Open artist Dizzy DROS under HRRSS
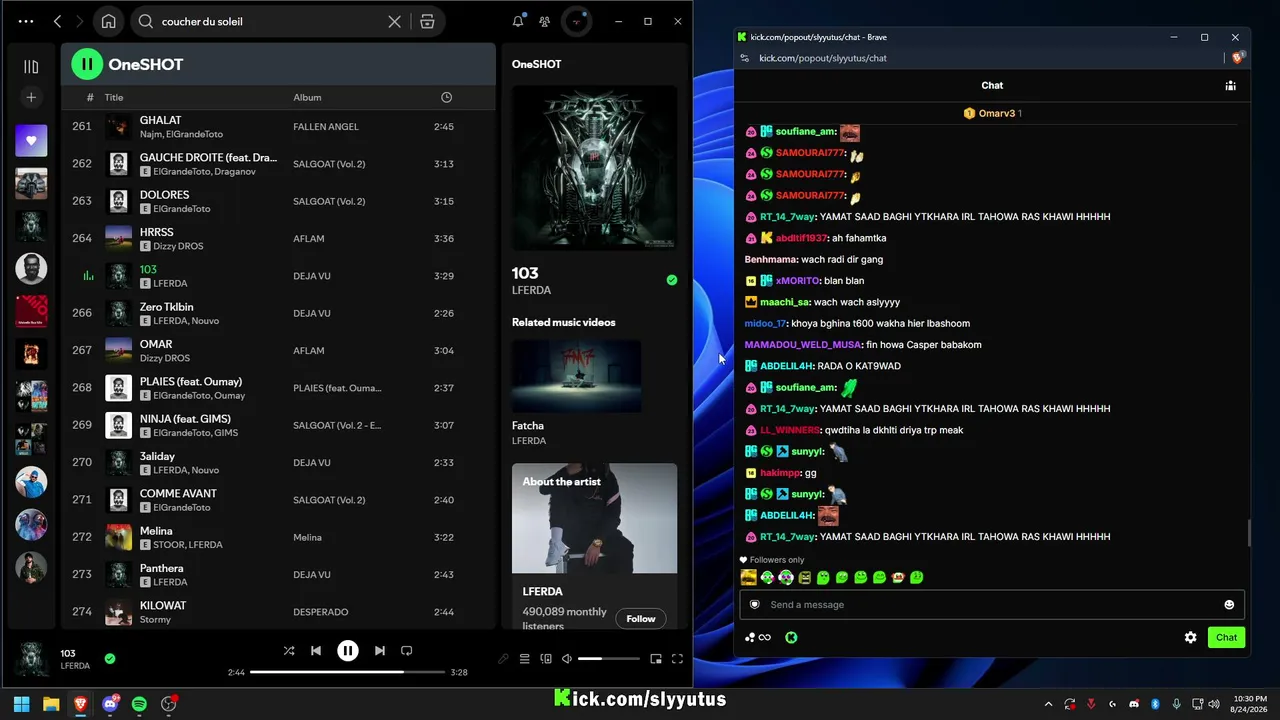1280x720 pixels. pos(176,246)
